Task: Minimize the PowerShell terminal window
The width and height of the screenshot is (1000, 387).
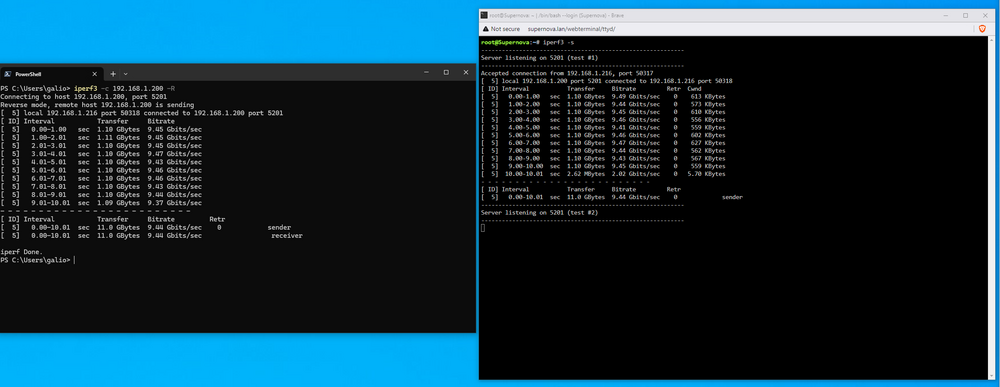Action: 427,73
